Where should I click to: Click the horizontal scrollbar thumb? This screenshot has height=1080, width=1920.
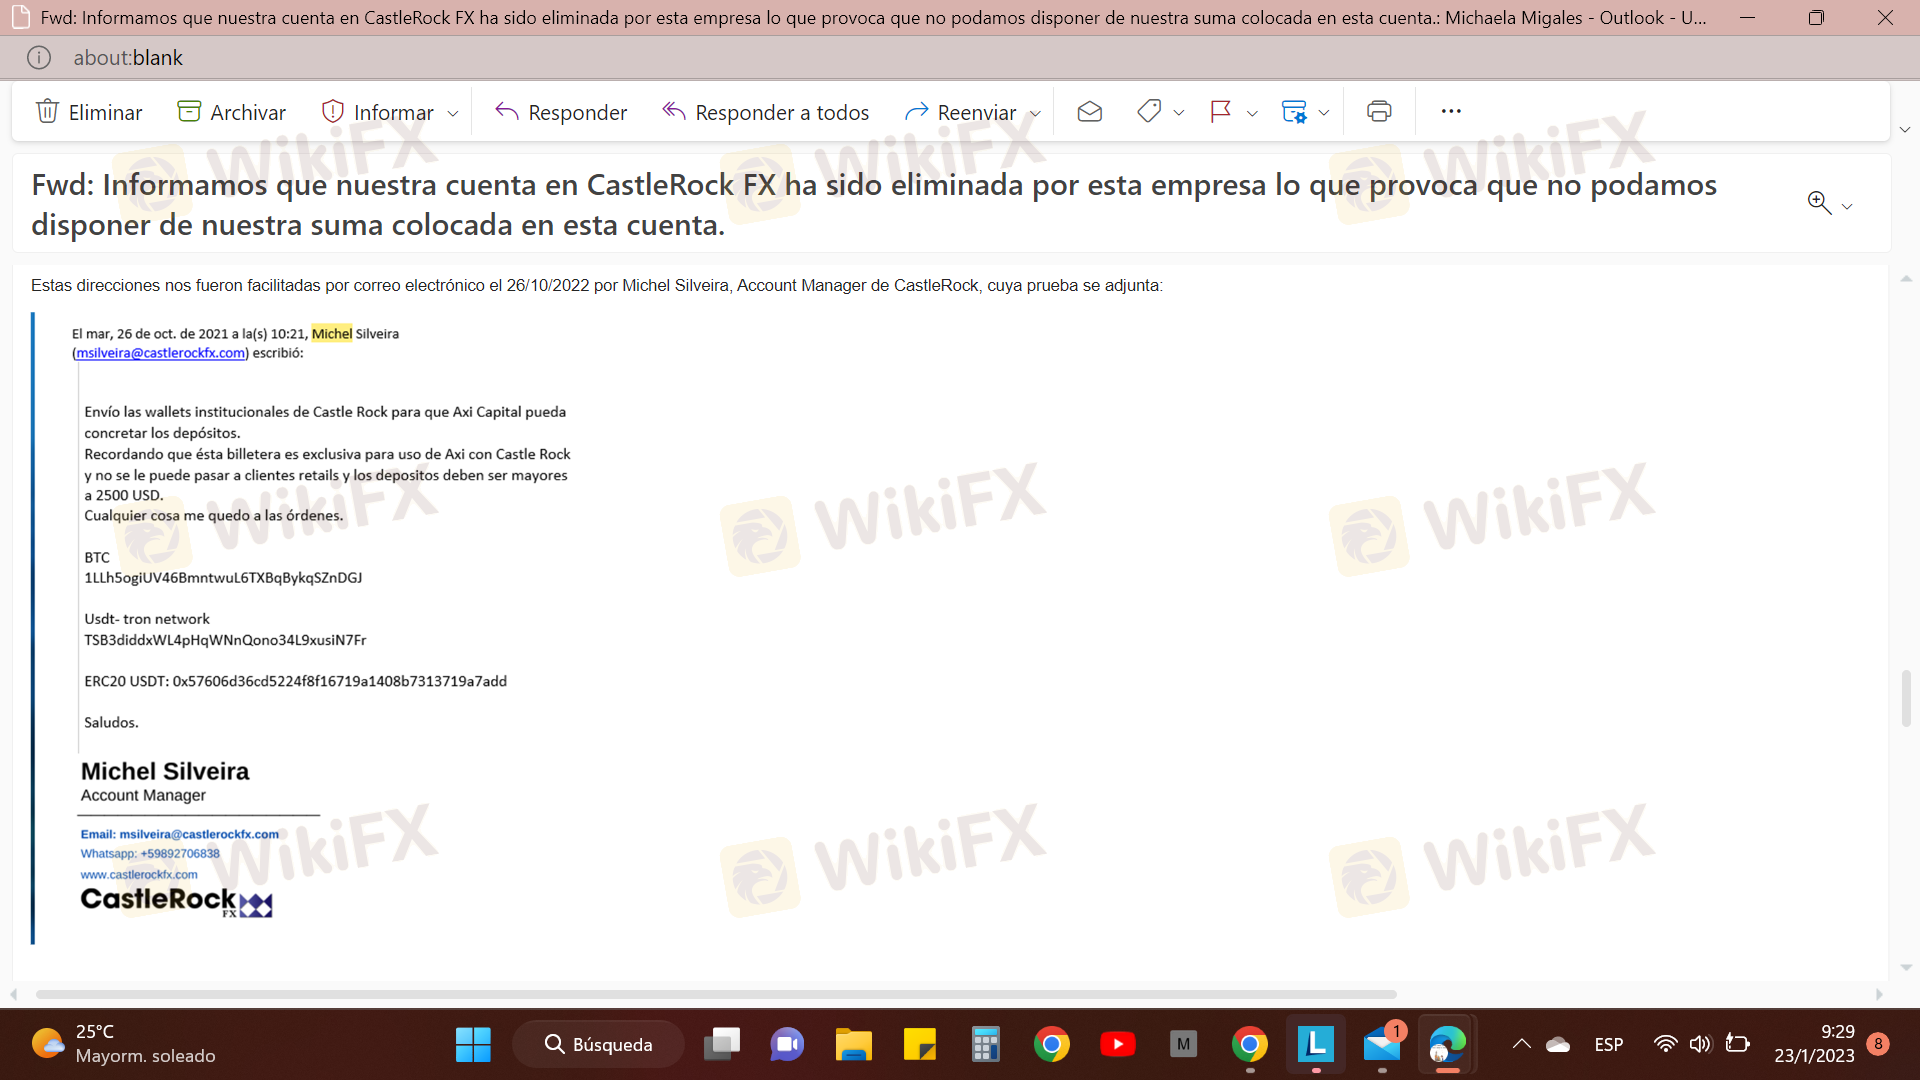716,994
